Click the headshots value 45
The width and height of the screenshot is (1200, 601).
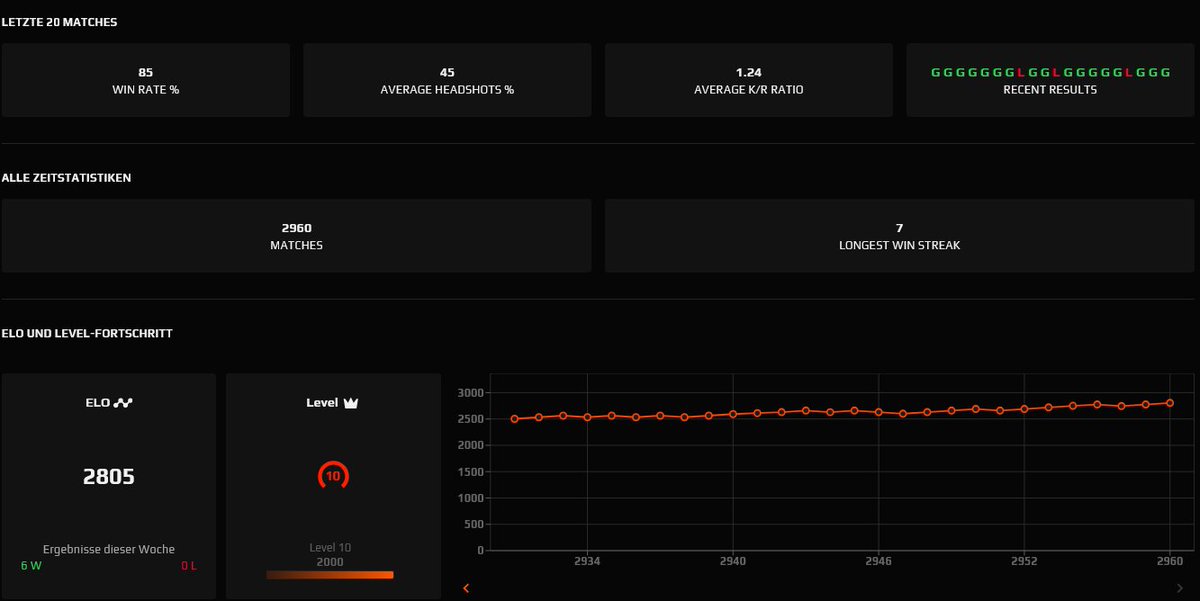(x=447, y=72)
